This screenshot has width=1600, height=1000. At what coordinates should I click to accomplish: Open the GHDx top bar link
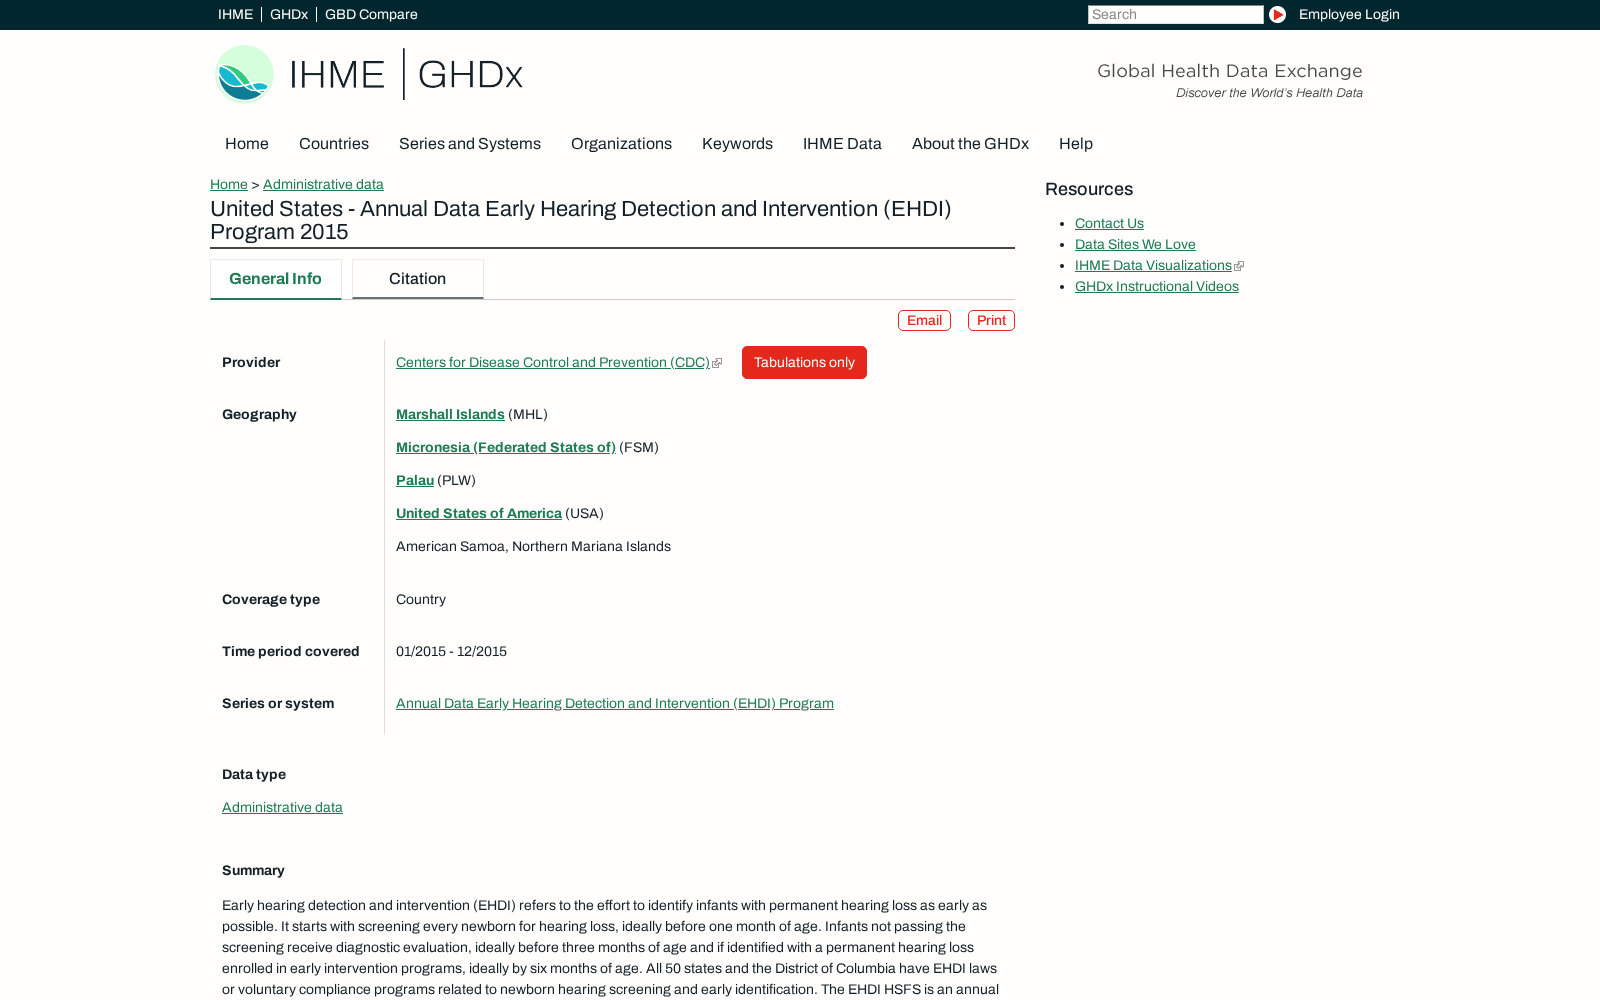[x=289, y=14]
